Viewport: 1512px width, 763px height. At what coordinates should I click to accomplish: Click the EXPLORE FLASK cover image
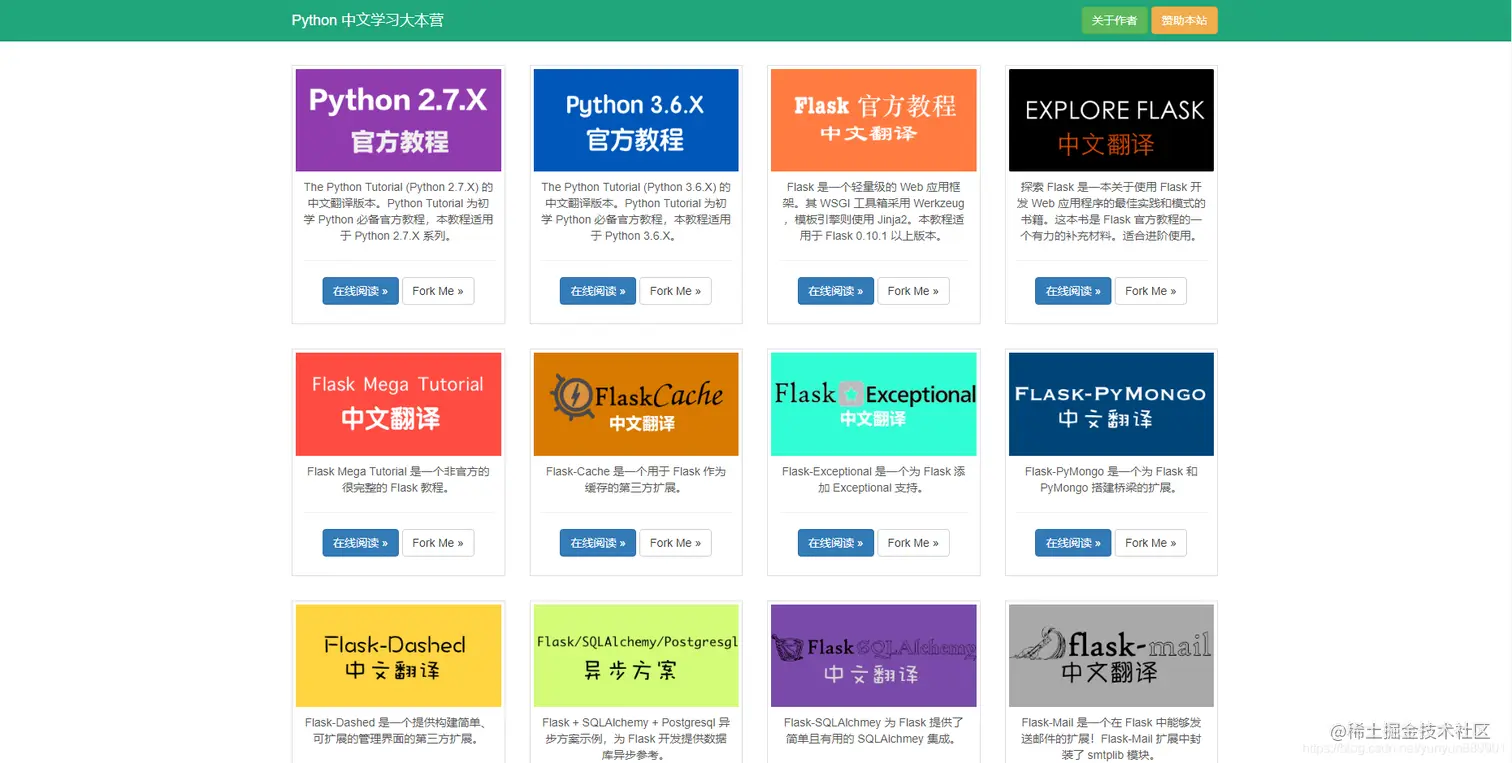click(x=1111, y=119)
